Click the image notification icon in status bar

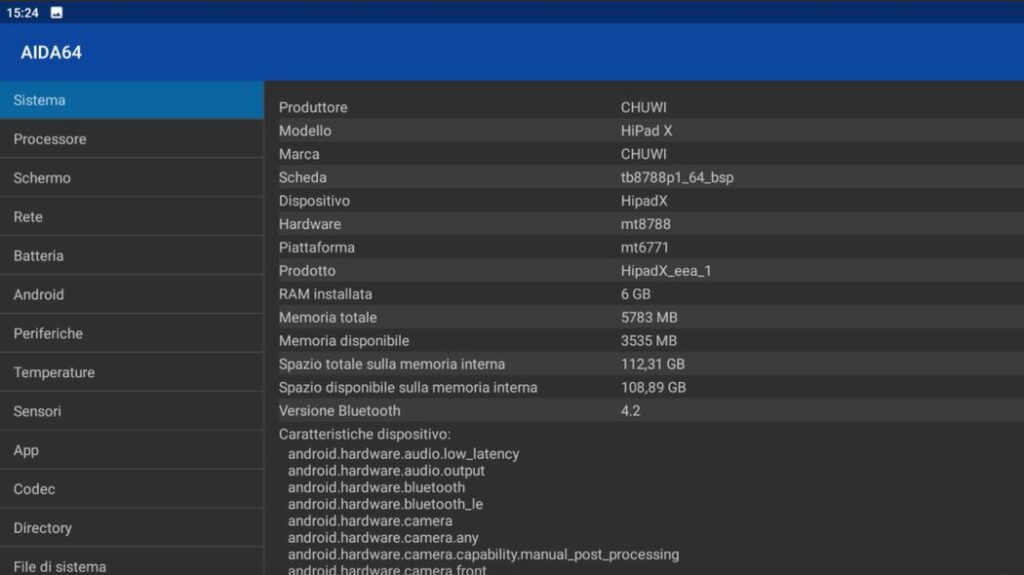pos(56,12)
